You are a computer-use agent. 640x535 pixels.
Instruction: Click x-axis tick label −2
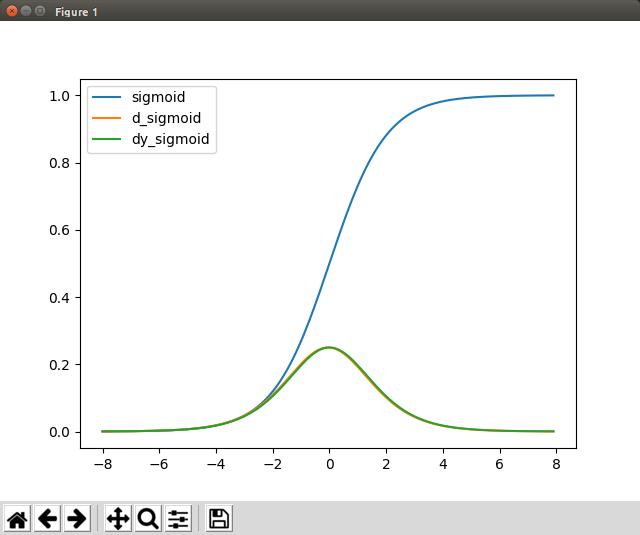coord(273,464)
